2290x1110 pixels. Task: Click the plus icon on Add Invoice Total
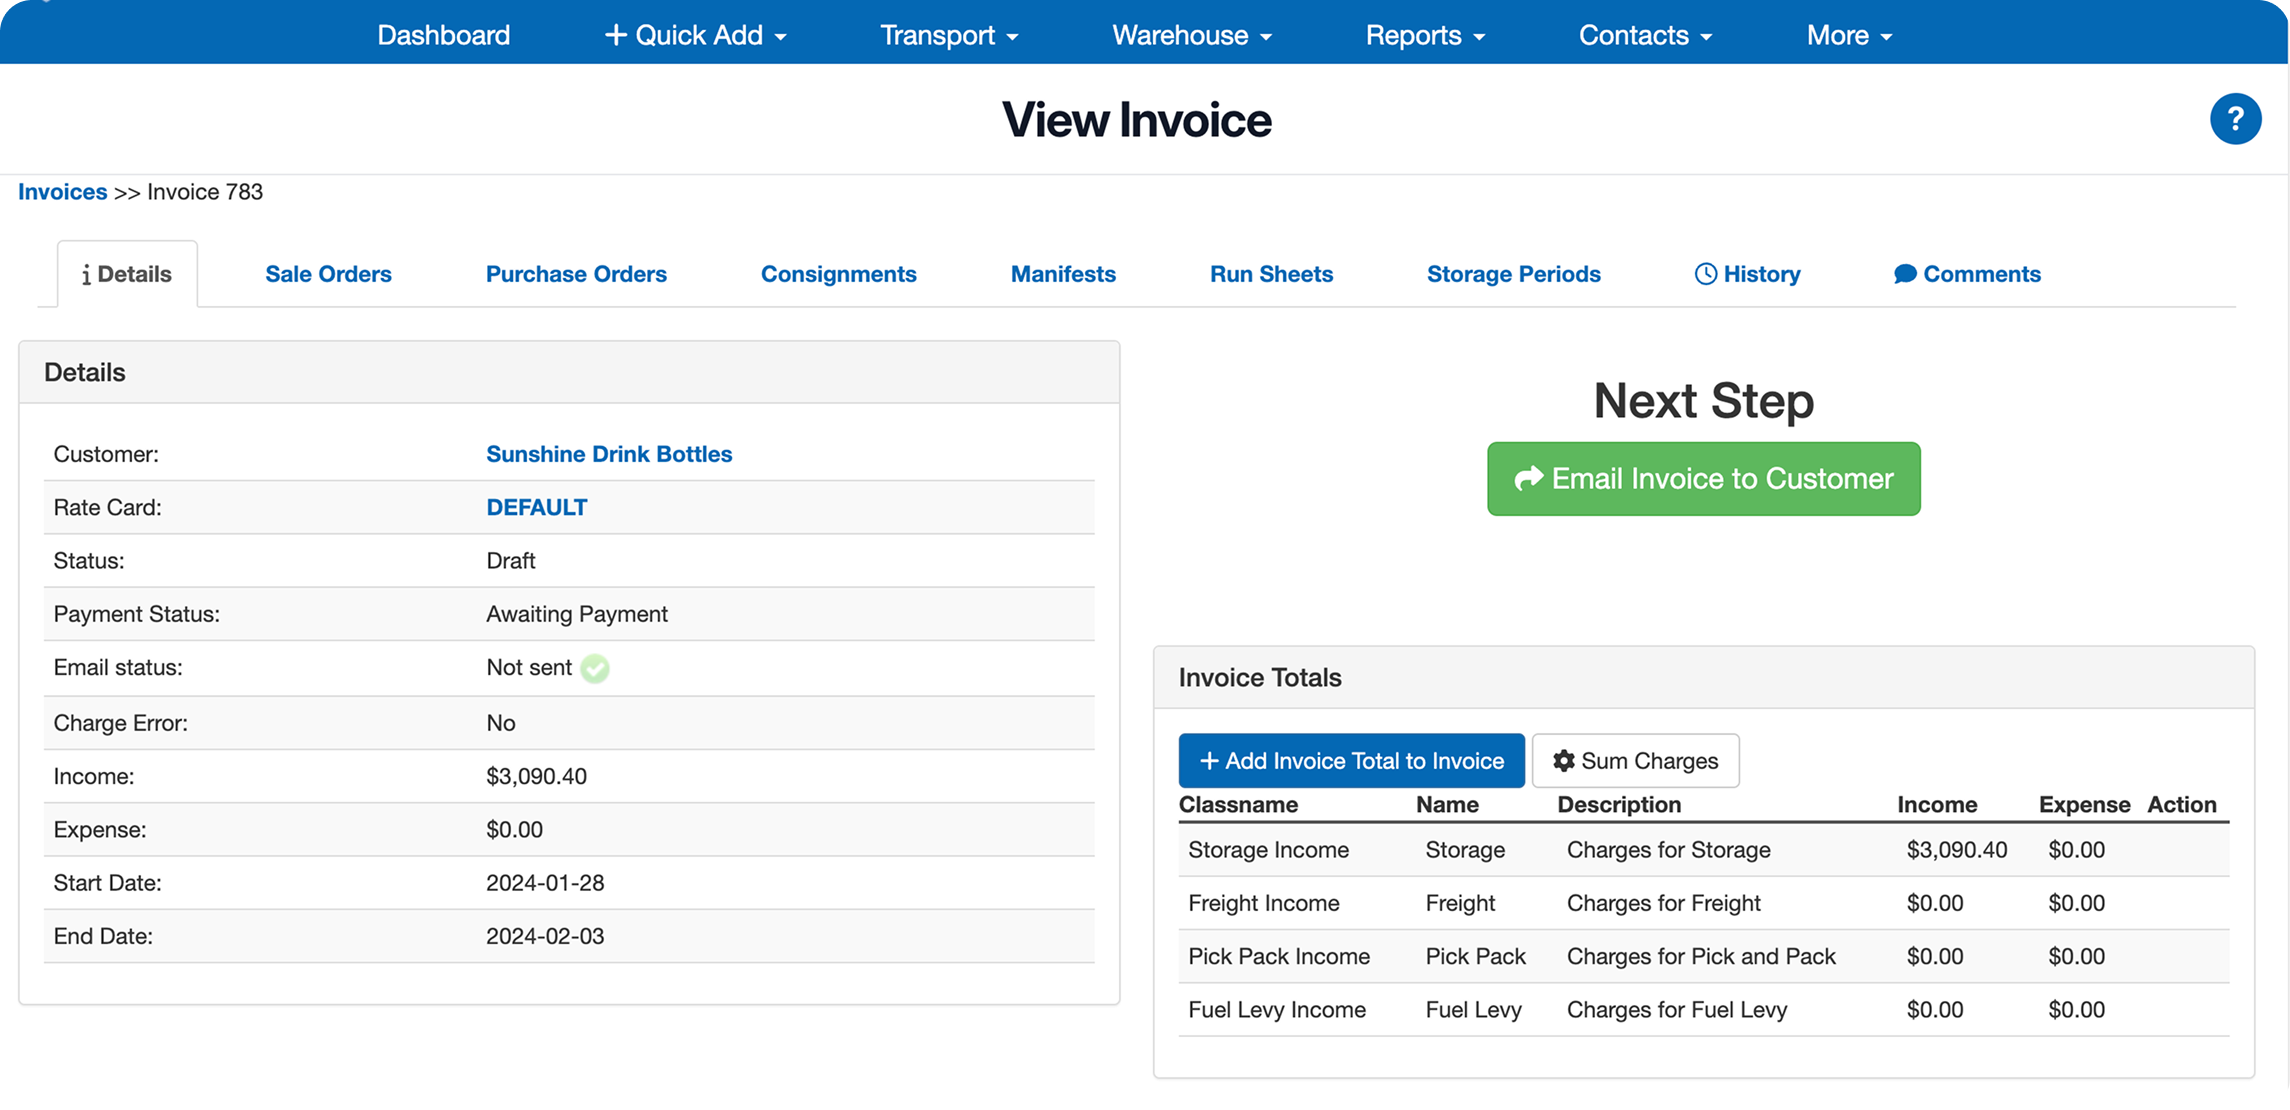click(1210, 760)
